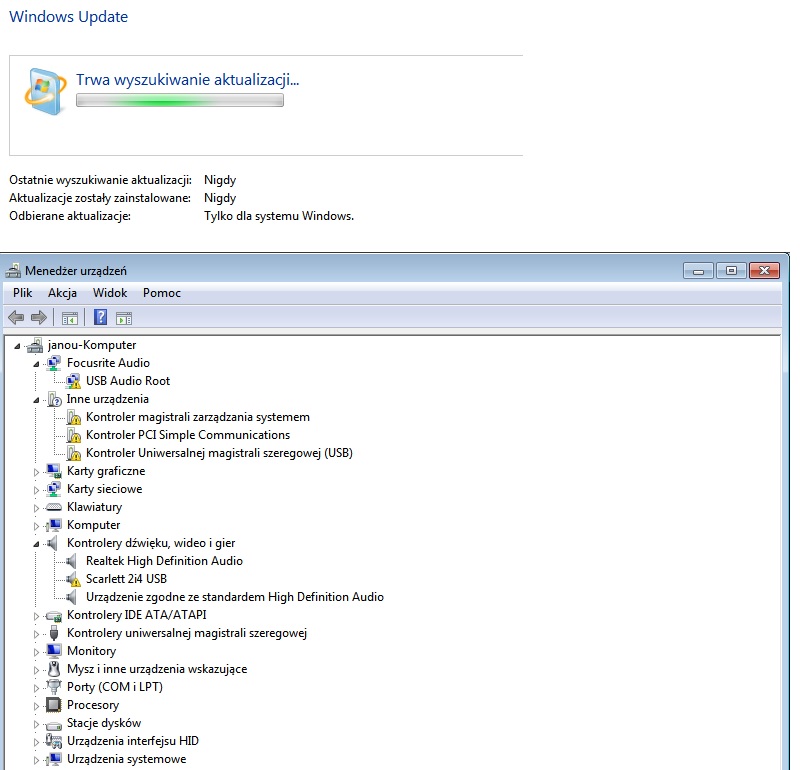Select the USB Audio Root device

(128, 381)
